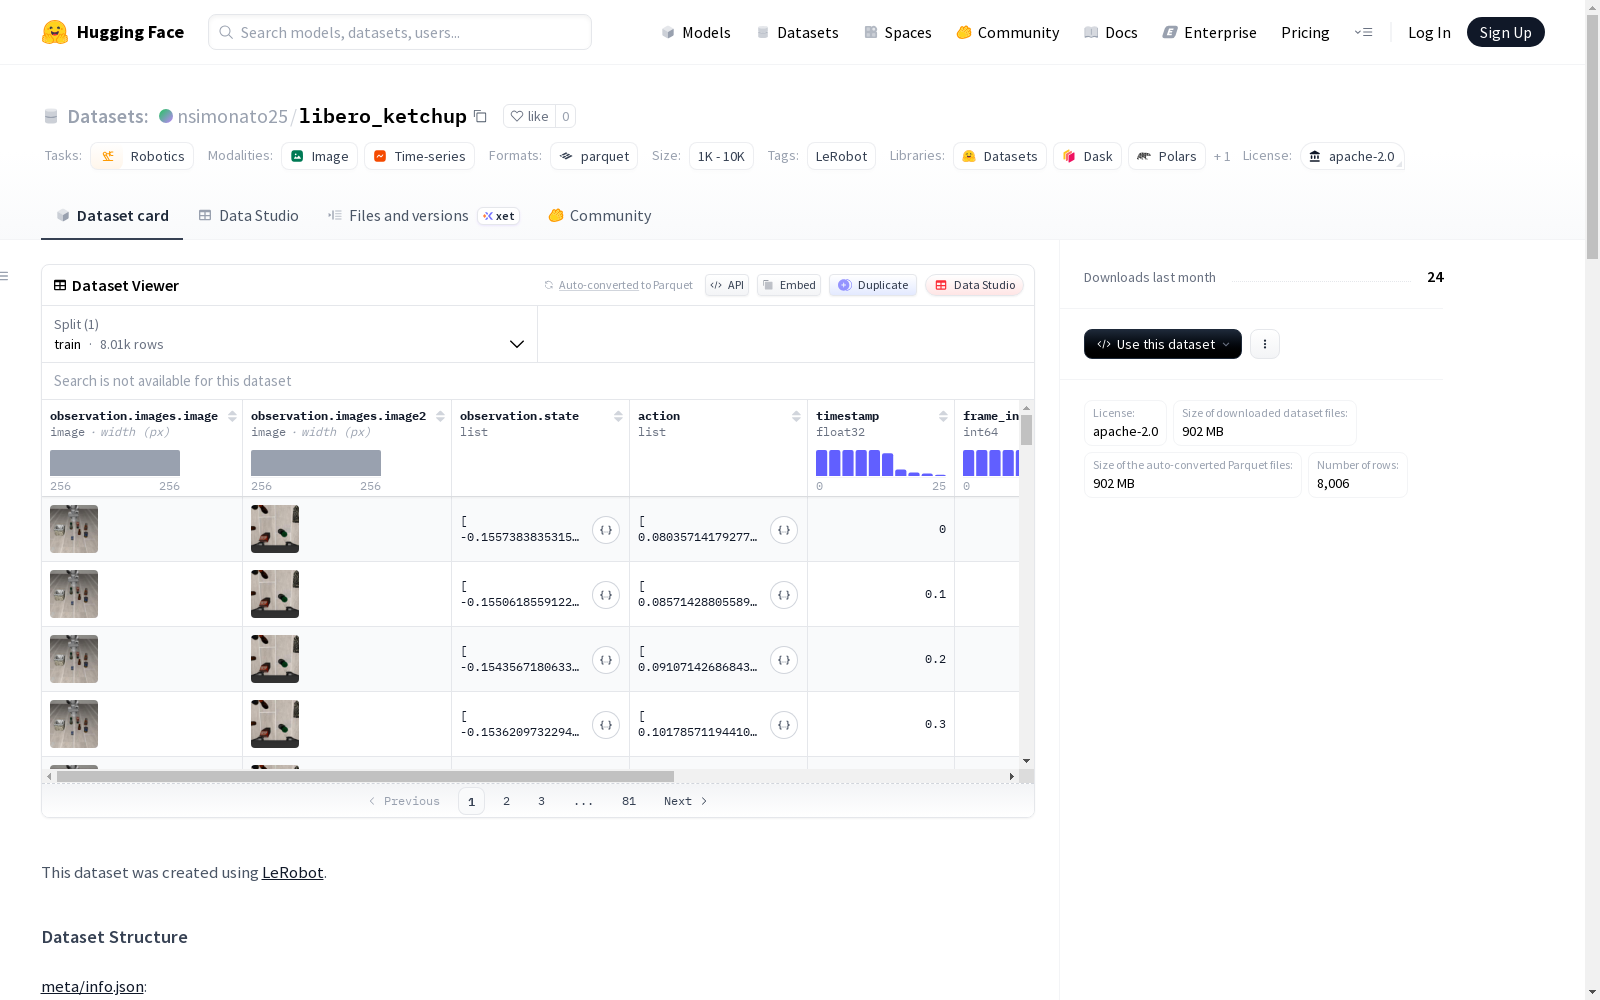The width and height of the screenshot is (1600, 1000).
Task: Open the nsimonato25 author link
Action: point(232,116)
